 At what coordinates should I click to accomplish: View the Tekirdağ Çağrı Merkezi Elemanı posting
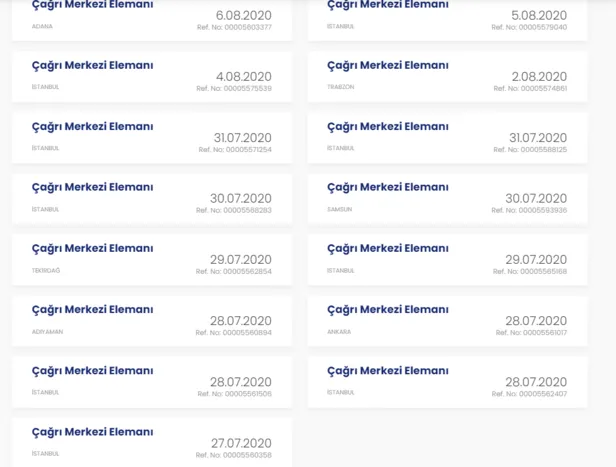(x=92, y=249)
